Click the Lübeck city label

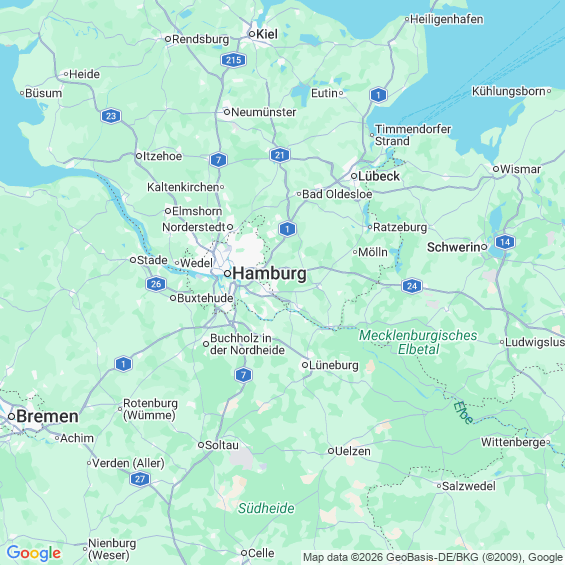(x=379, y=176)
